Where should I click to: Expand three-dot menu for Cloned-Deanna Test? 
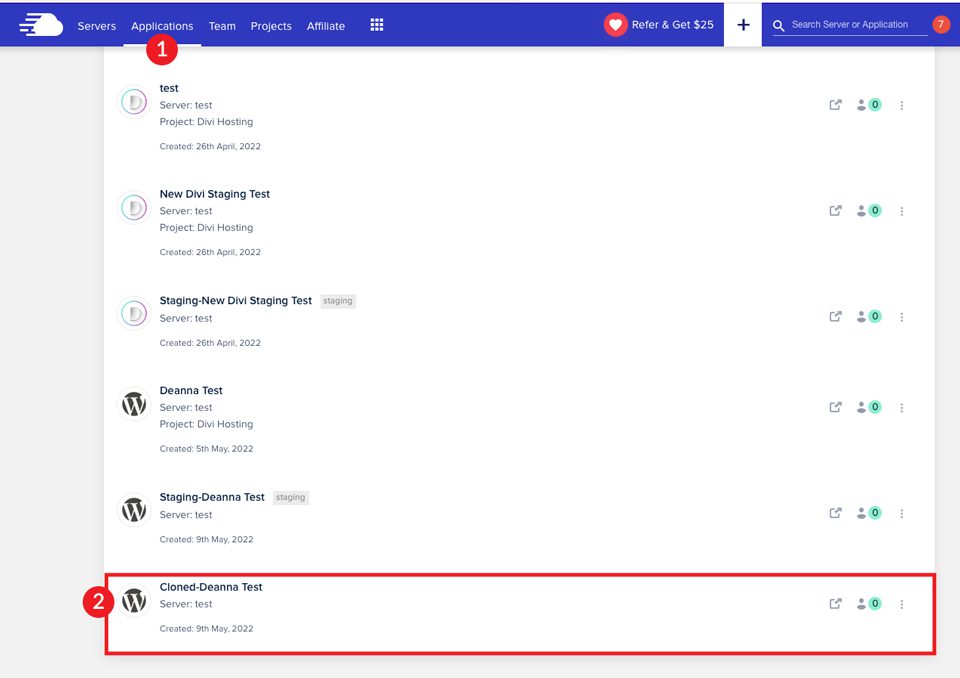[x=901, y=604]
